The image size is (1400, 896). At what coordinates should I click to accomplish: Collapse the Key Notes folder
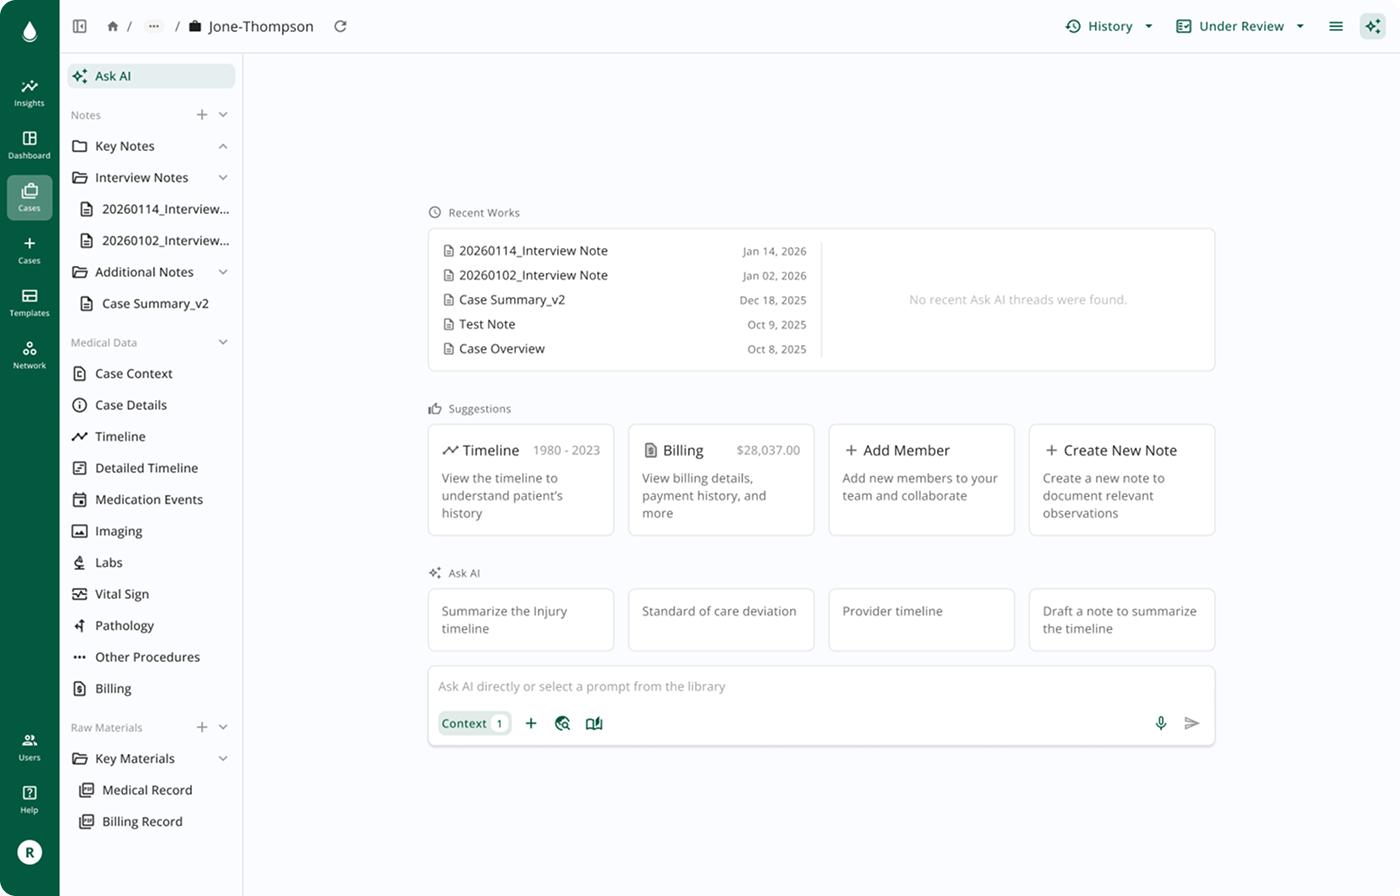pyautogui.click(x=222, y=146)
